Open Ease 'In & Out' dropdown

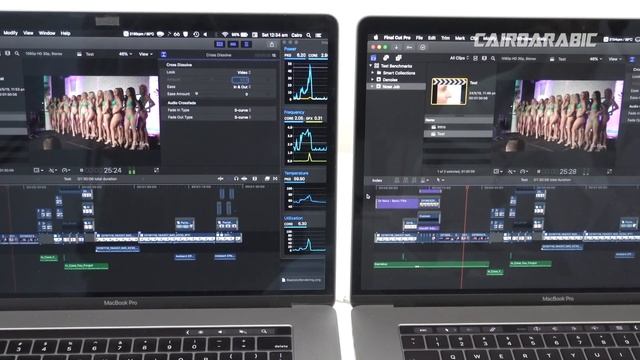point(242,87)
